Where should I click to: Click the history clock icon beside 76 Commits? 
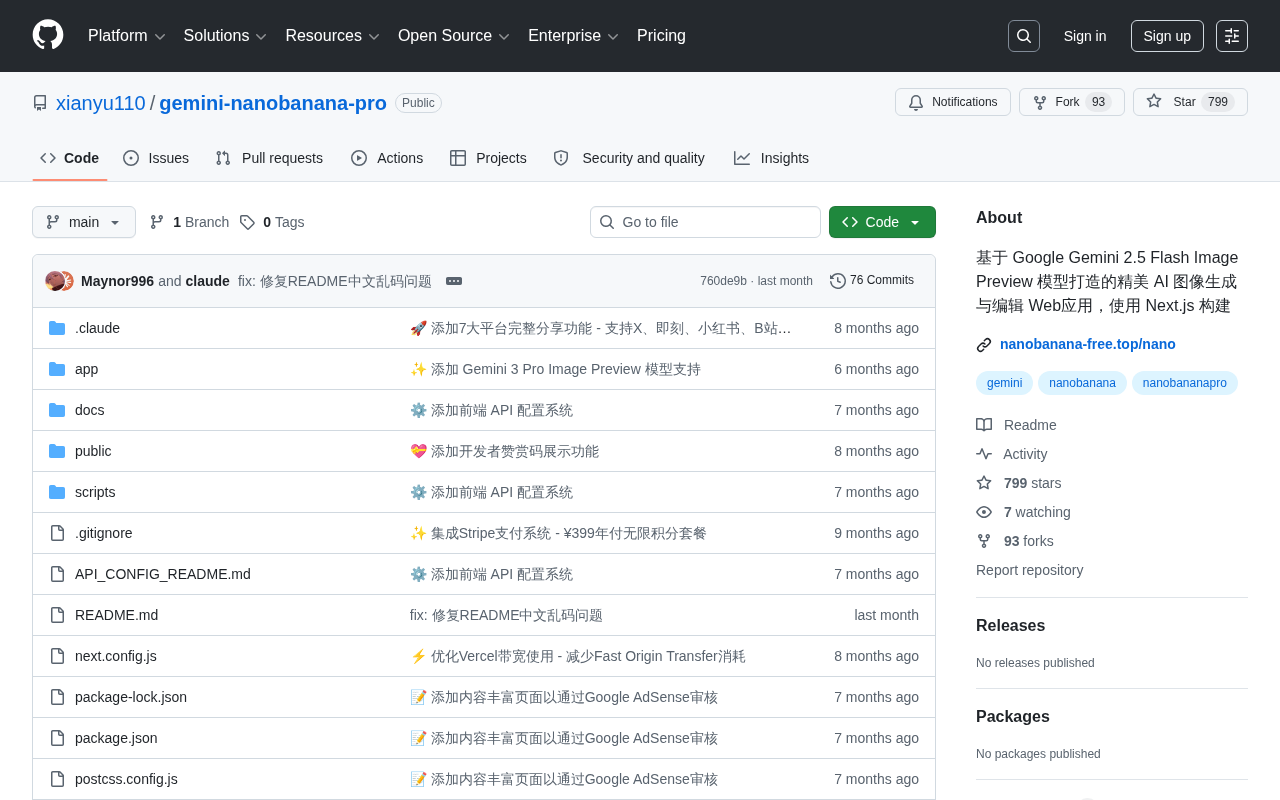838,281
